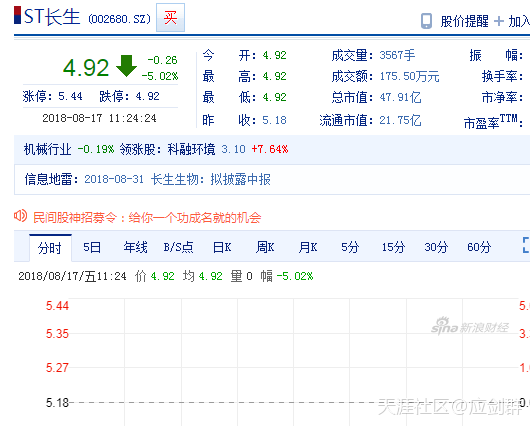This screenshot has height=426, width=530.
Task: Select the 60分 chart tab
Action: pyautogui.click(x=479, y=247)
